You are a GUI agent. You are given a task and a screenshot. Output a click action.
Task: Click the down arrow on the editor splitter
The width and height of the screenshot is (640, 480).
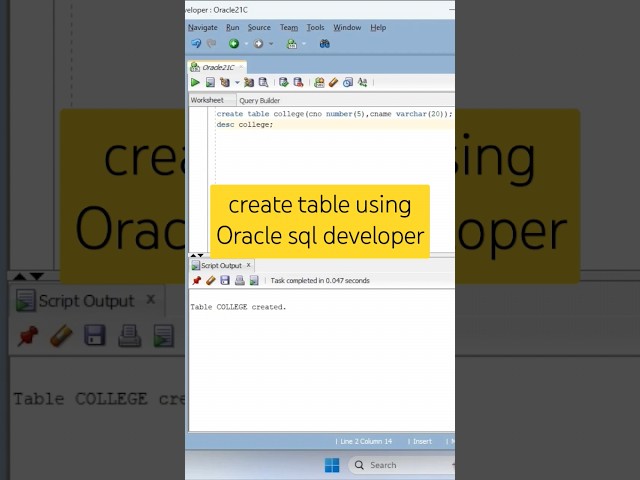[x=200, y=255]
